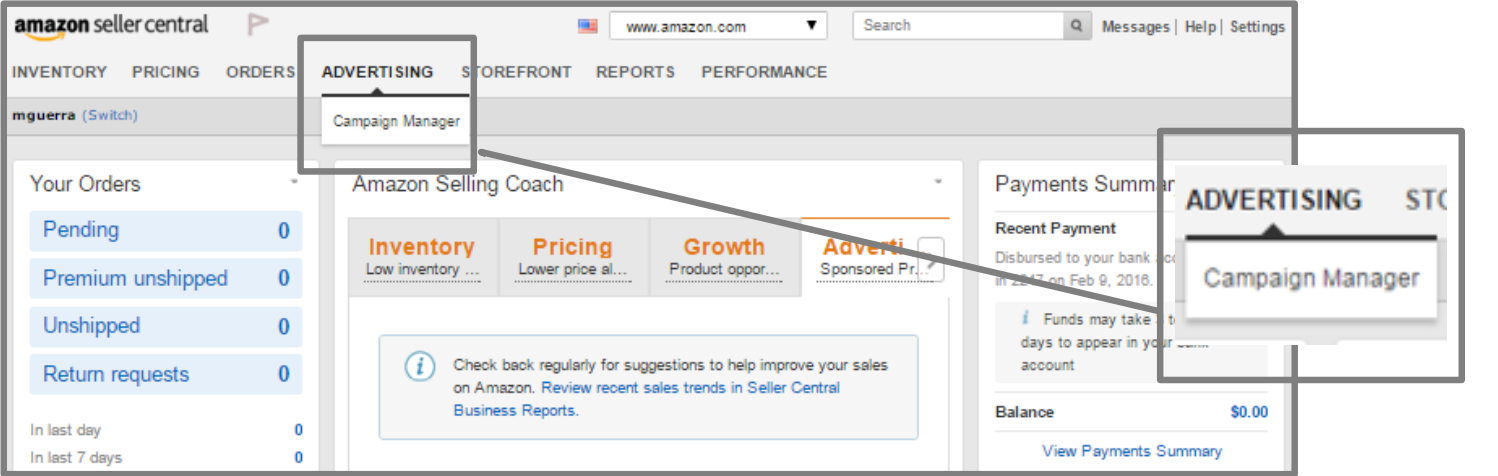Select Campaign Manager from the Advertising menu
1498x476 pixels.
(396, 121)
